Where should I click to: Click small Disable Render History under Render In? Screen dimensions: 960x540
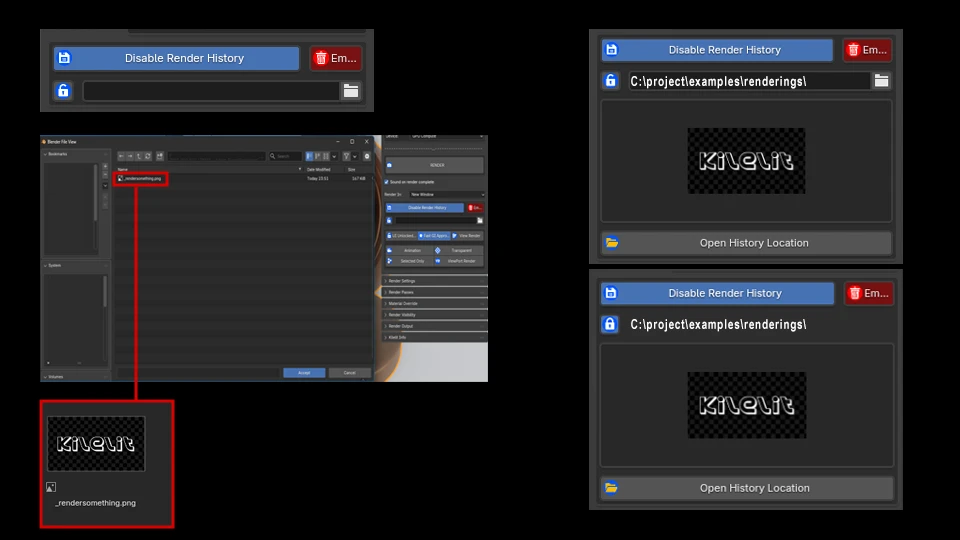coord(425,208)
